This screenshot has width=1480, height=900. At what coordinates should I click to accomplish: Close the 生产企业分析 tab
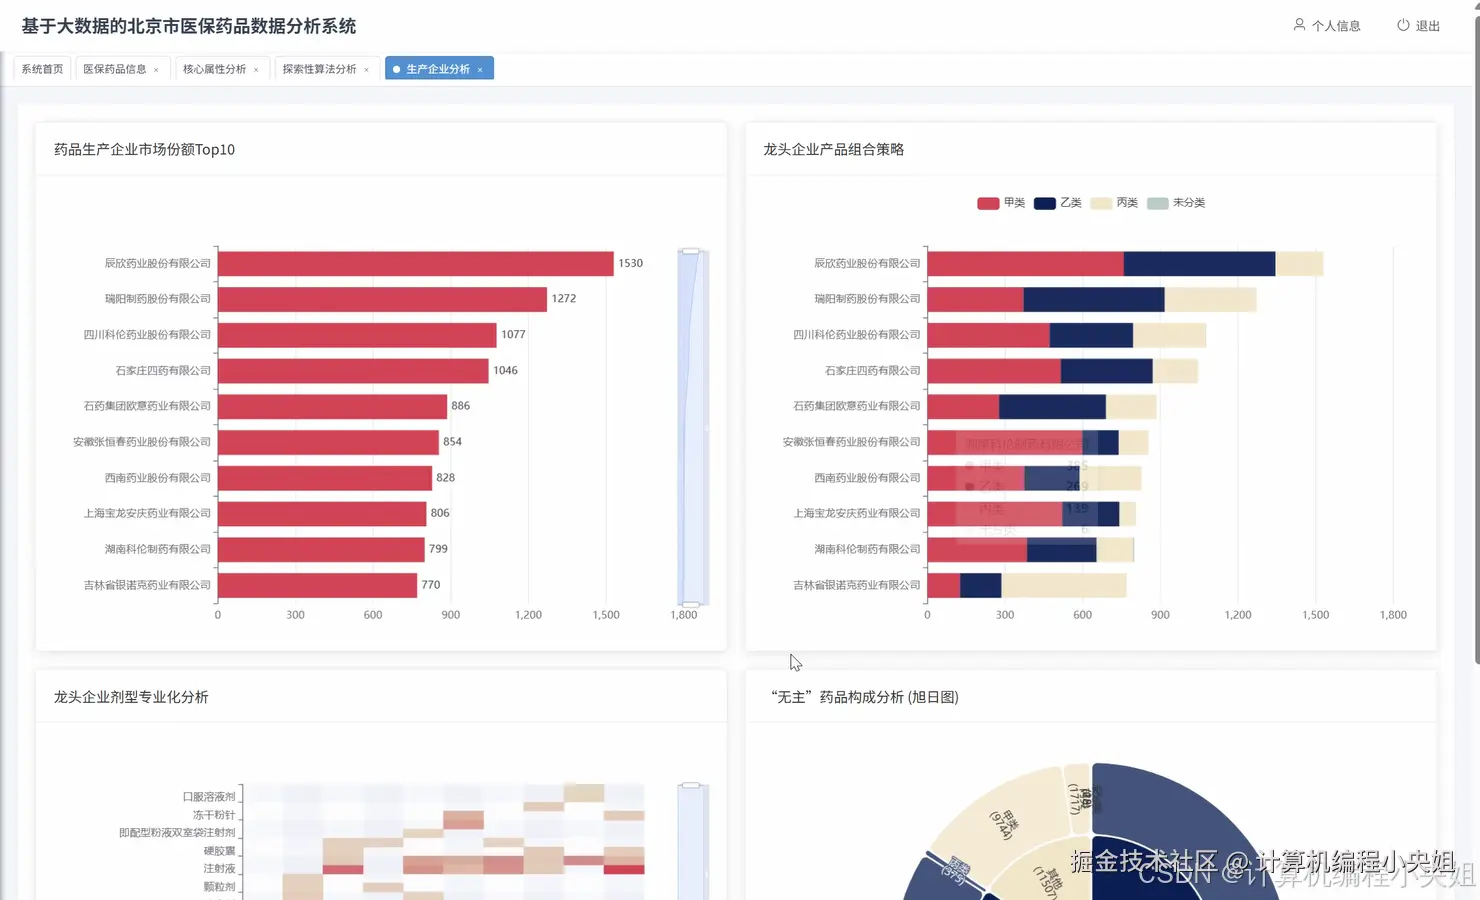[480, 70]
